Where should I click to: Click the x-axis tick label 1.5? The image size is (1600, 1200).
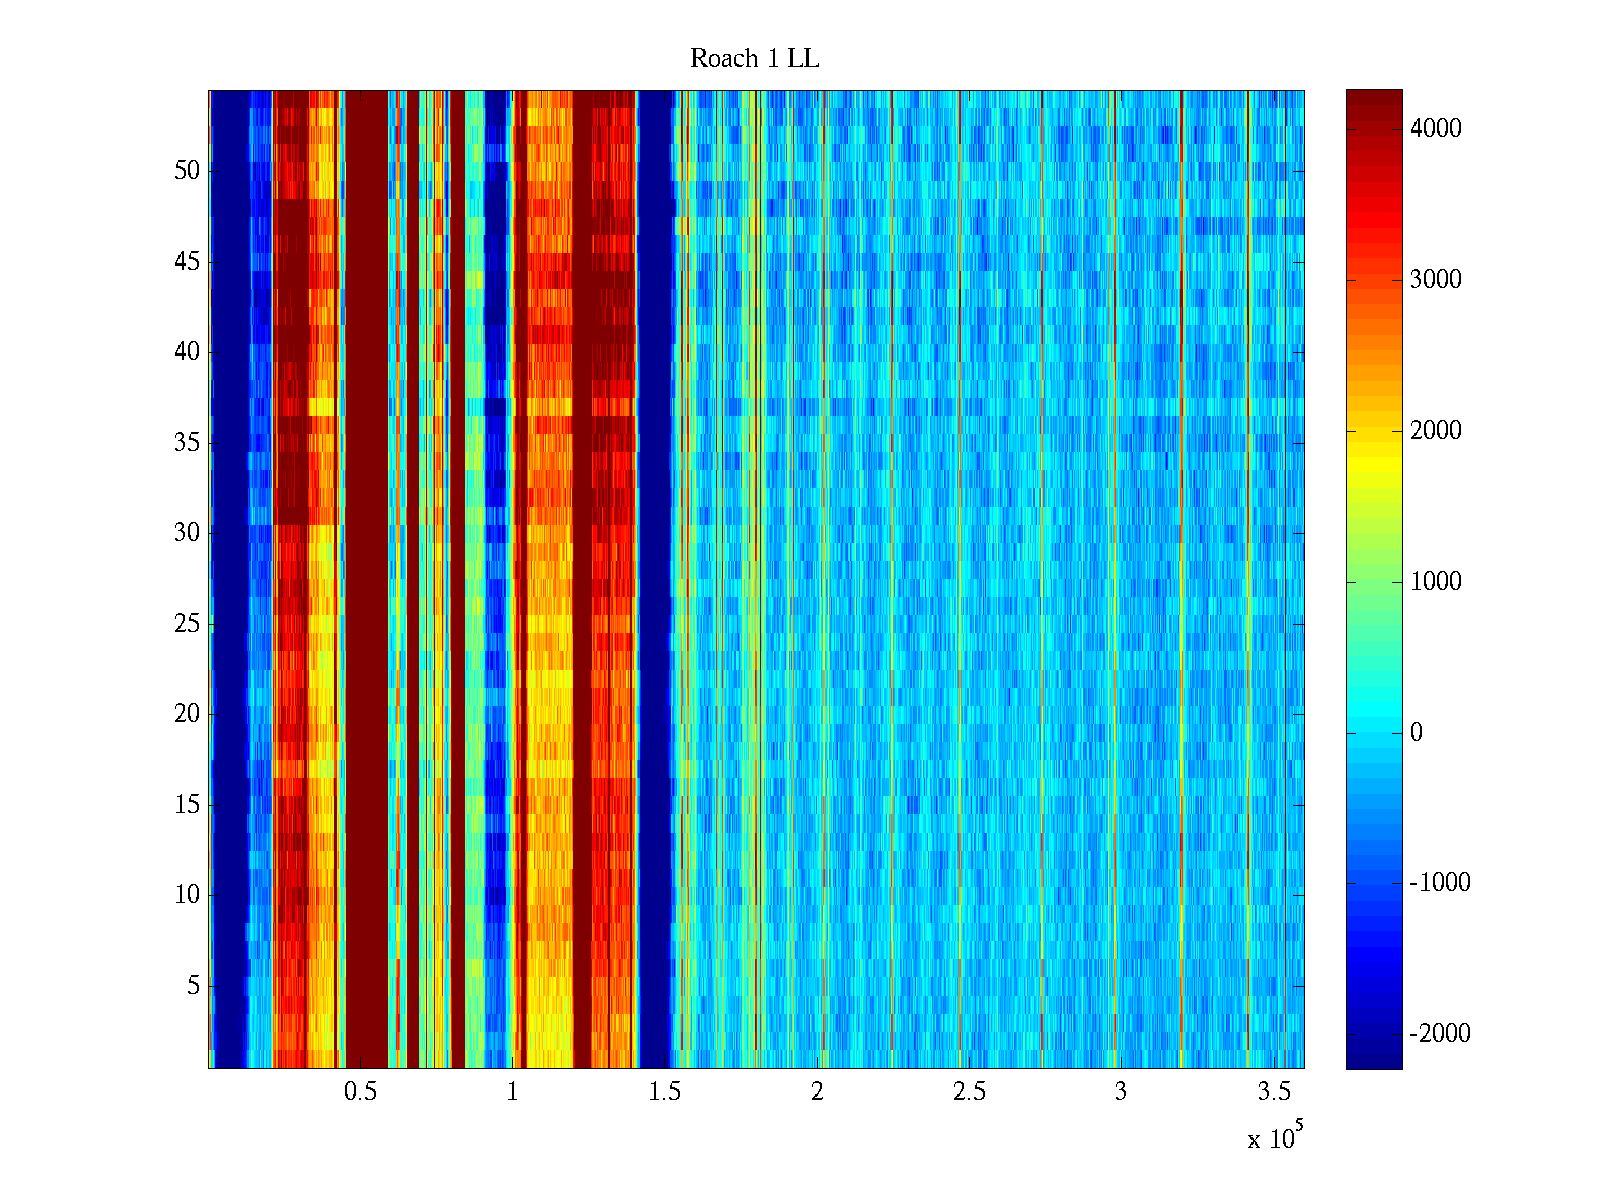click(664, 1092)
